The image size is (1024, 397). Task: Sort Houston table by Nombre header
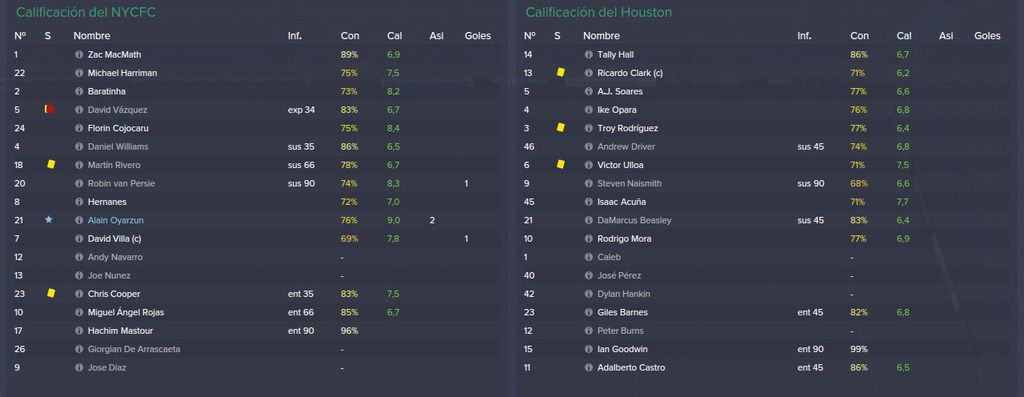[601, 36]
